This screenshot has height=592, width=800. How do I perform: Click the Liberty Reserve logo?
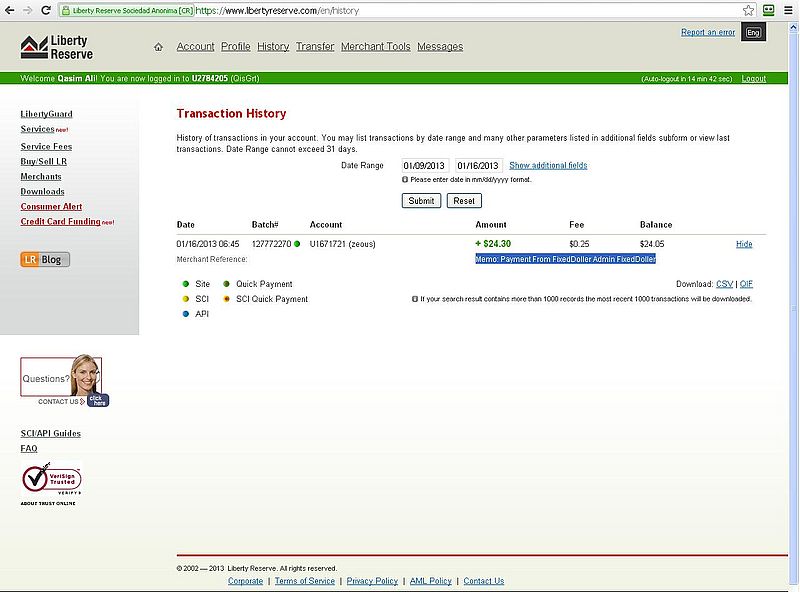coord(57,47)
